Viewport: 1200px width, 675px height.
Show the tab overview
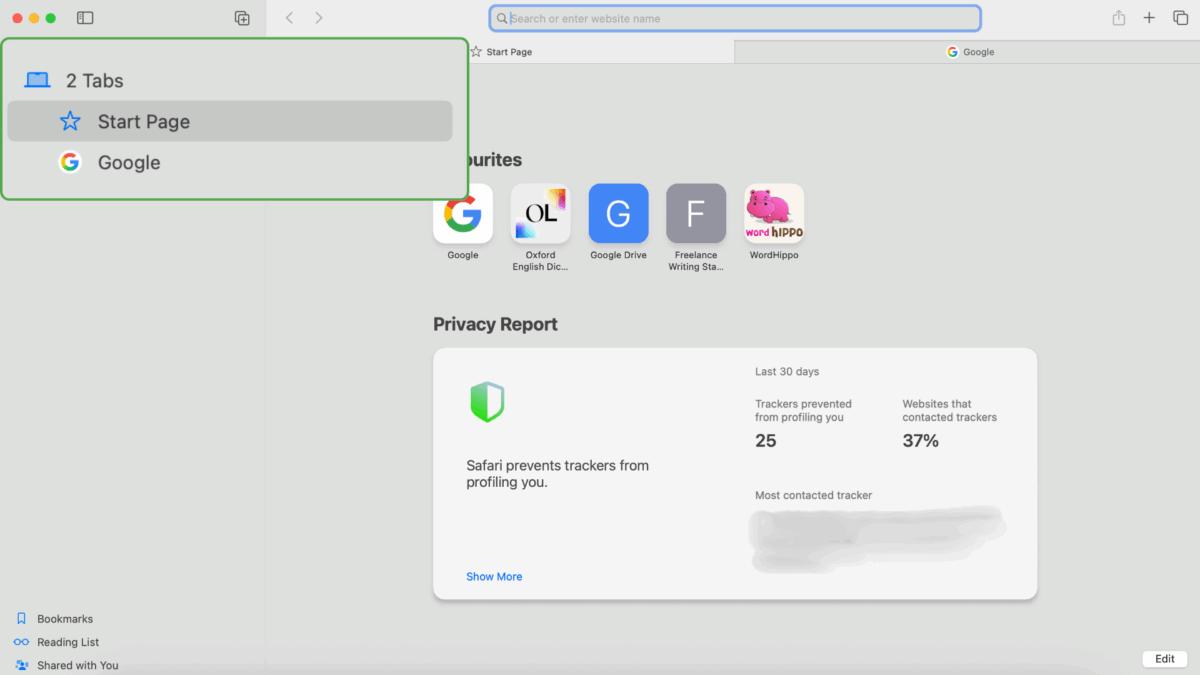[x=1180, y=18]
